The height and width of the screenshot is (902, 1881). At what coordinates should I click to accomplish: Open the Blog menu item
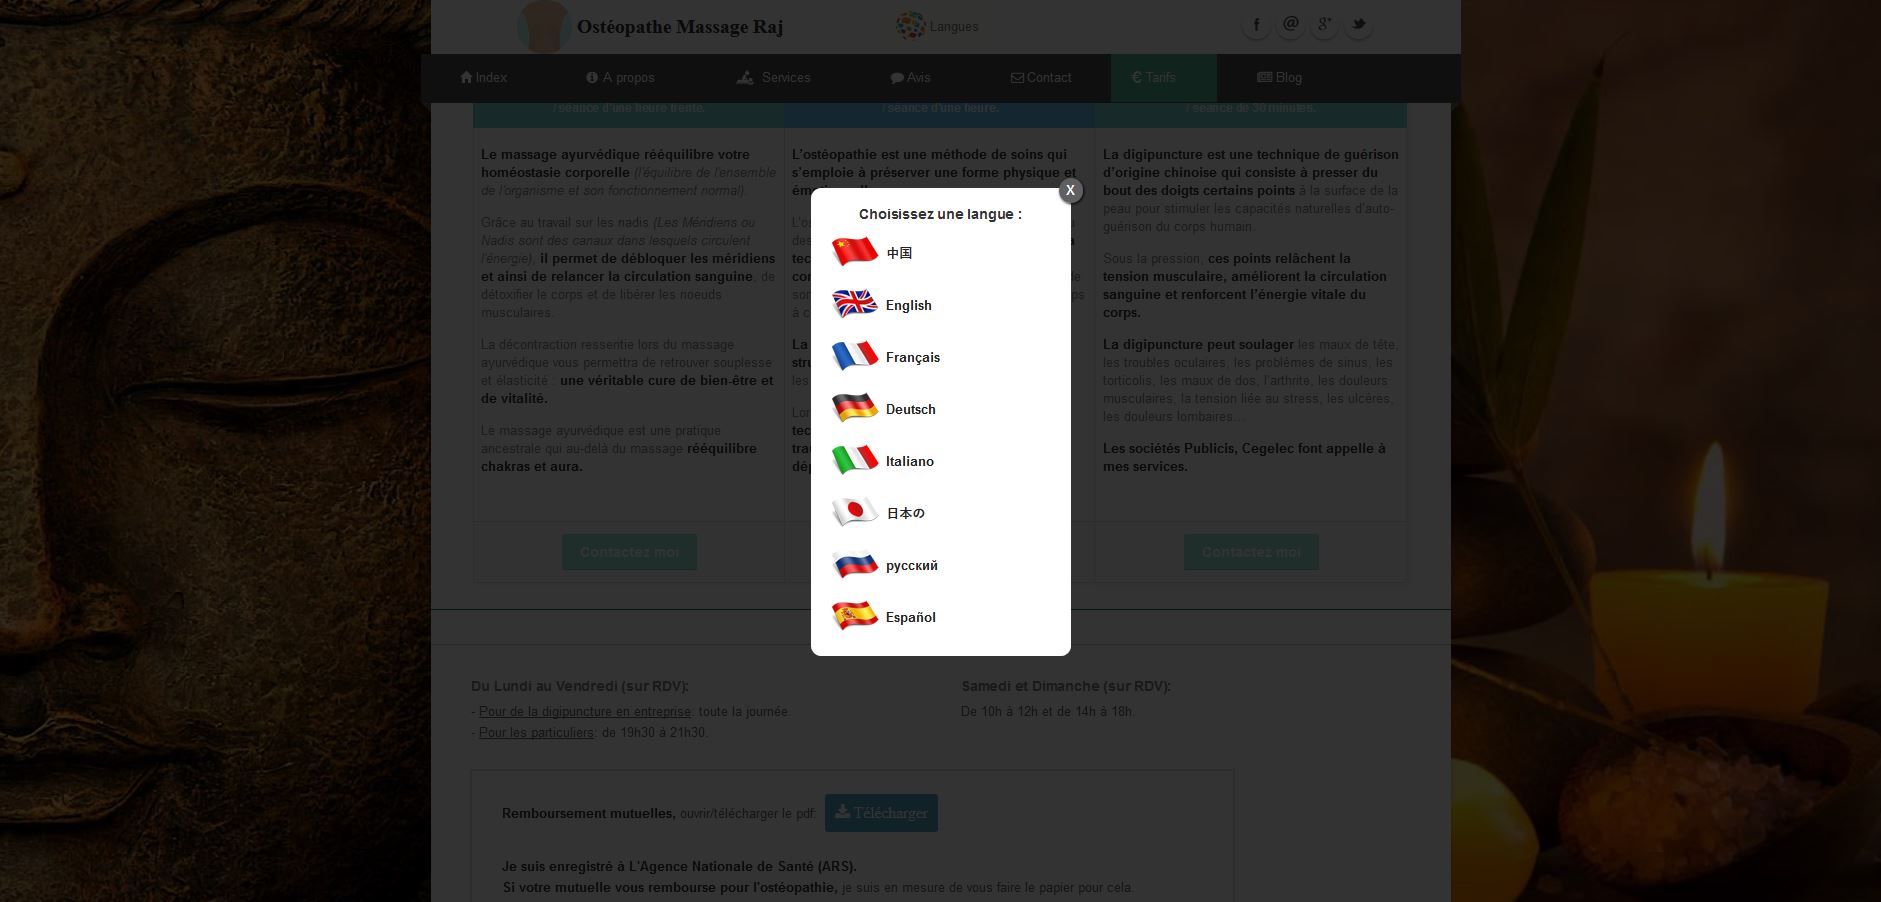pos(1279,77)
